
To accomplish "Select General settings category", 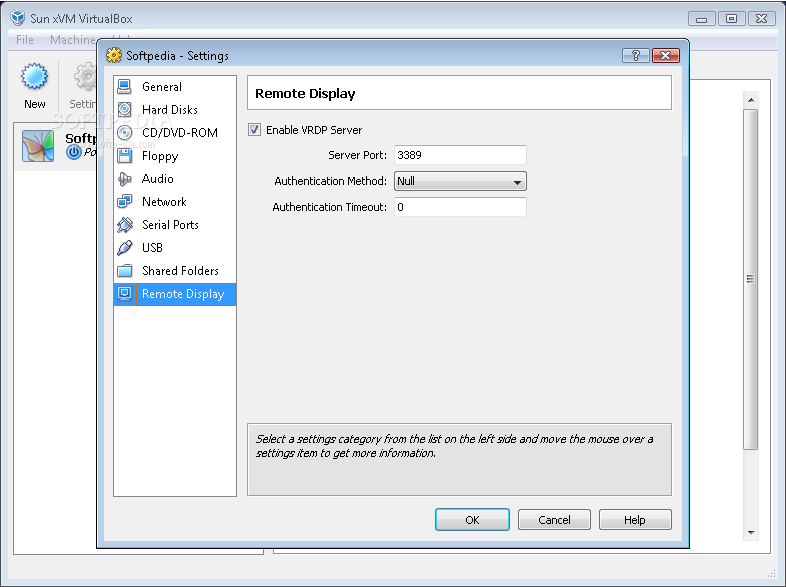I will pyautogui.click(x=174, y=87).
